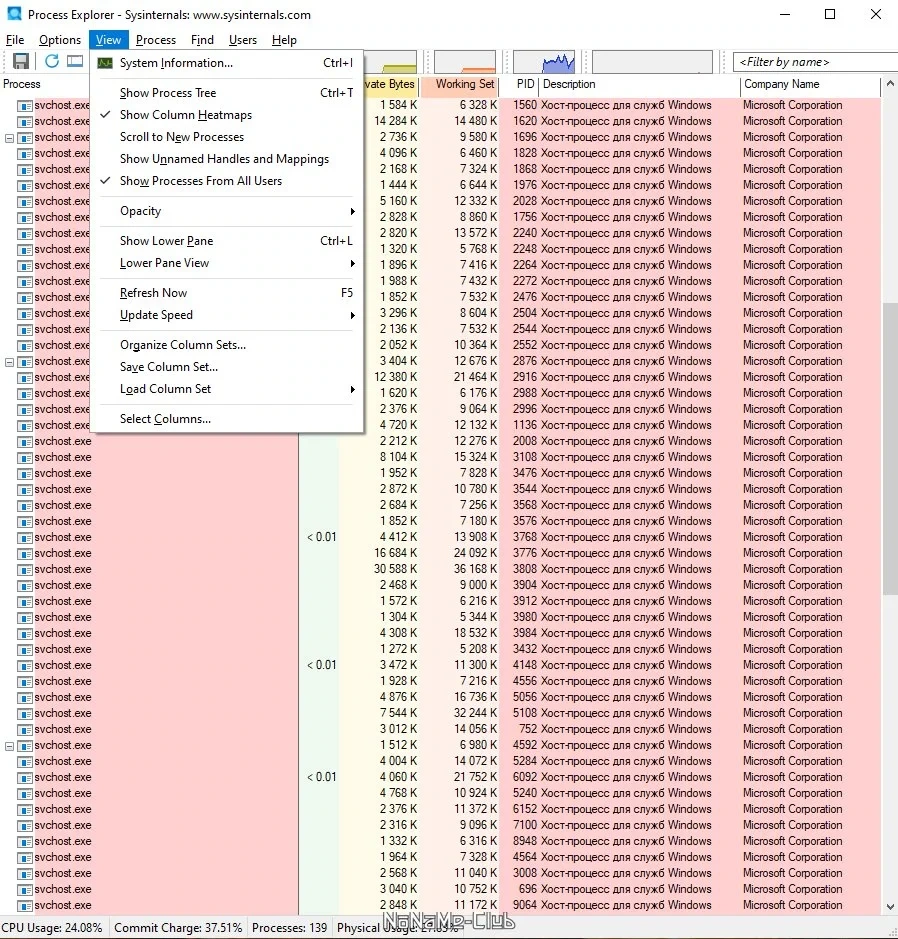898x939 pixels.
Task: Enable Show Unnamed Handles and Mappings
Action: (227, 159)
